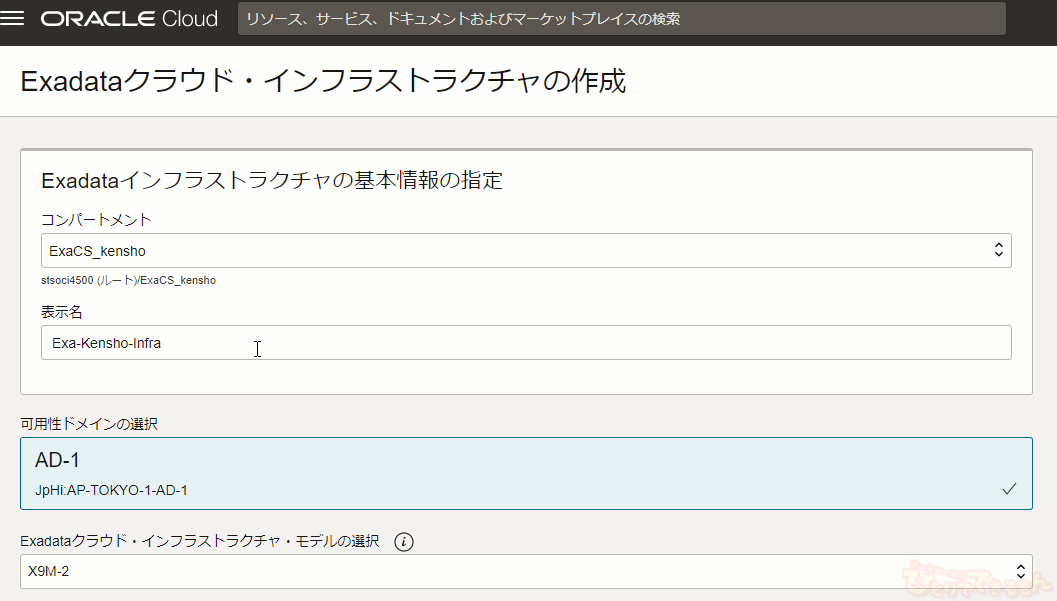
Task: Select the AD-1 availability domain card
Action: (526, 473)
